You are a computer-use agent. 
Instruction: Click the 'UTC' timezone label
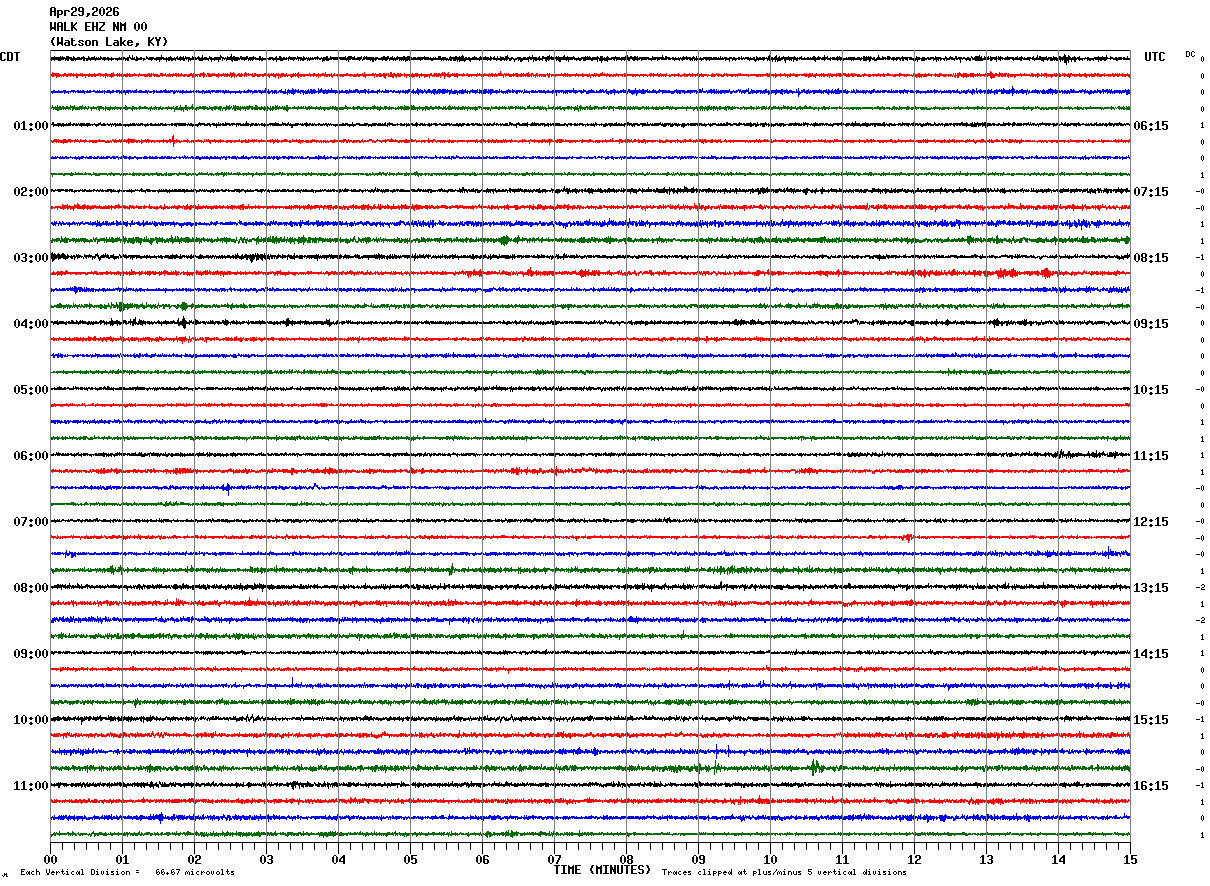pos(1155,57)
